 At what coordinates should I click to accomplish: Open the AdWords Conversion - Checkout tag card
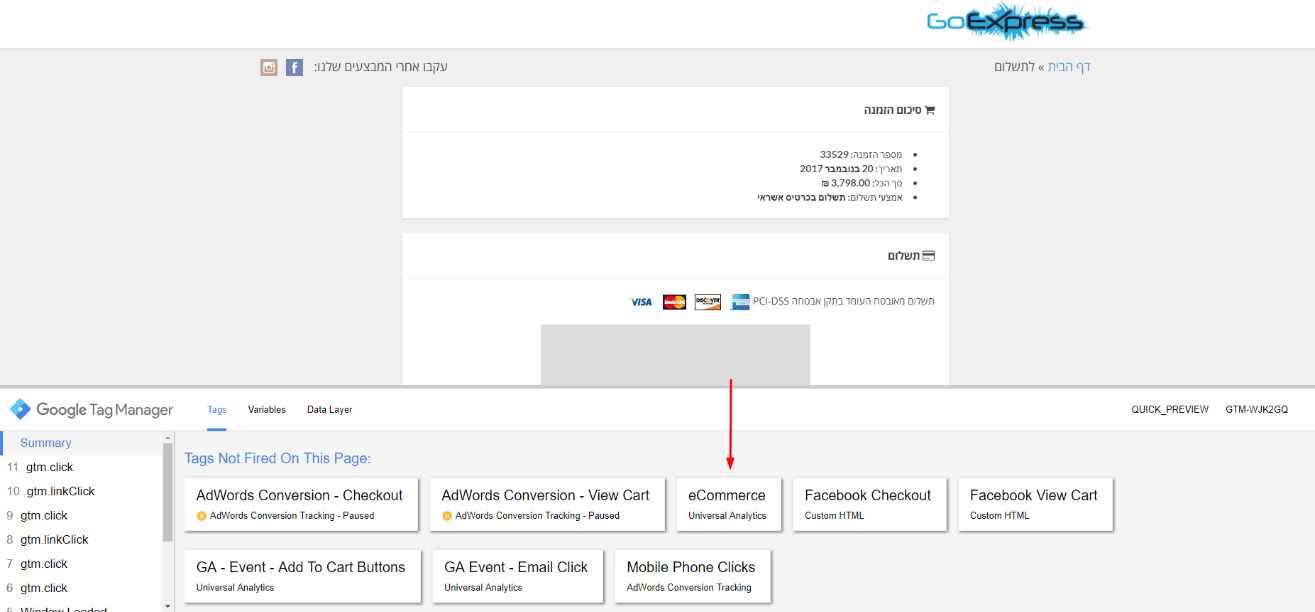point(301,504)
